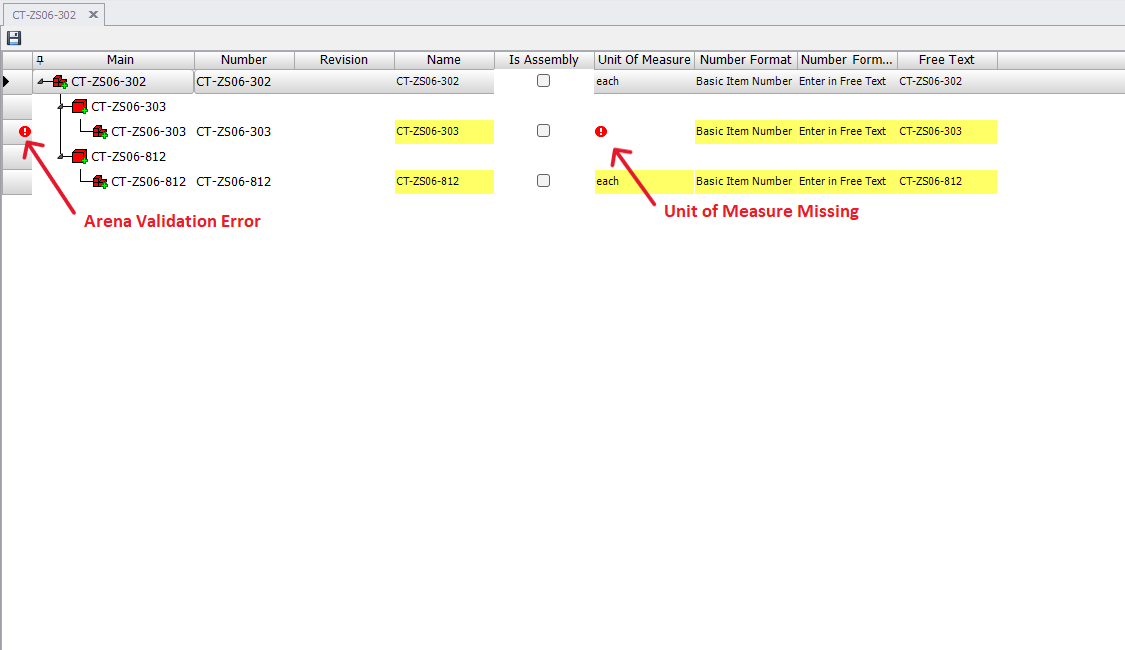Select root tree label CT-ZS06-302 in Main column
1125x650 pixels.
[x=108, y=82]
